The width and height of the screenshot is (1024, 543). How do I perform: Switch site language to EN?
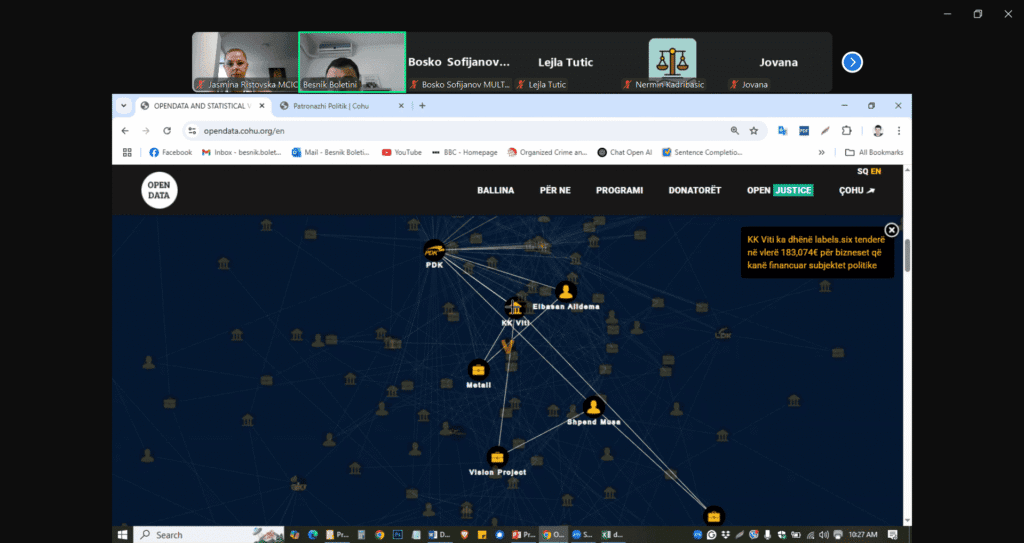(876, 172)
